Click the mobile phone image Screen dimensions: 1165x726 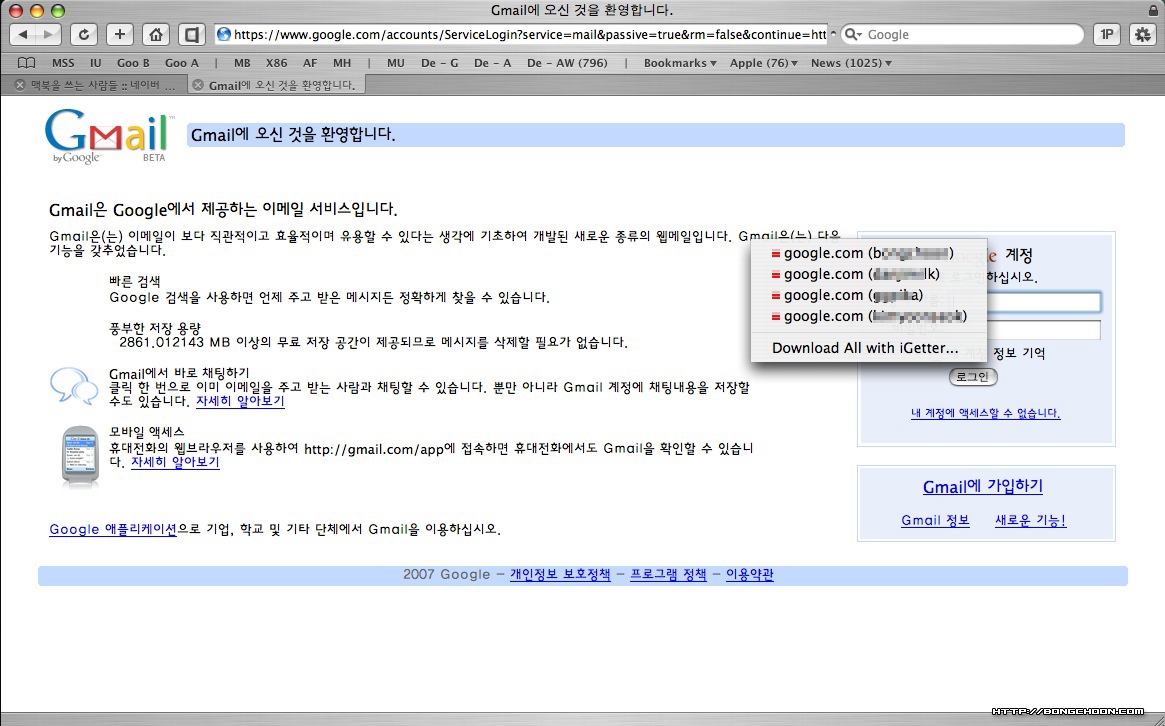tap(79, 458)
